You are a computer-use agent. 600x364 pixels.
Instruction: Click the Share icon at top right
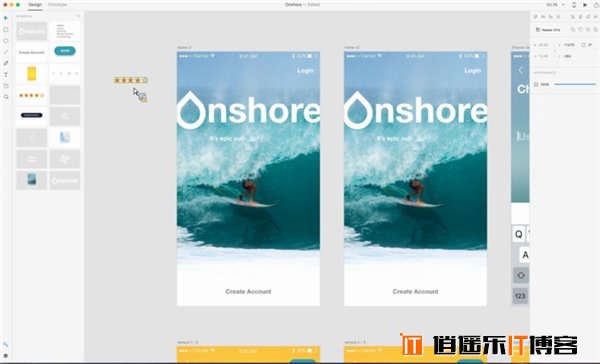(596, 5)
